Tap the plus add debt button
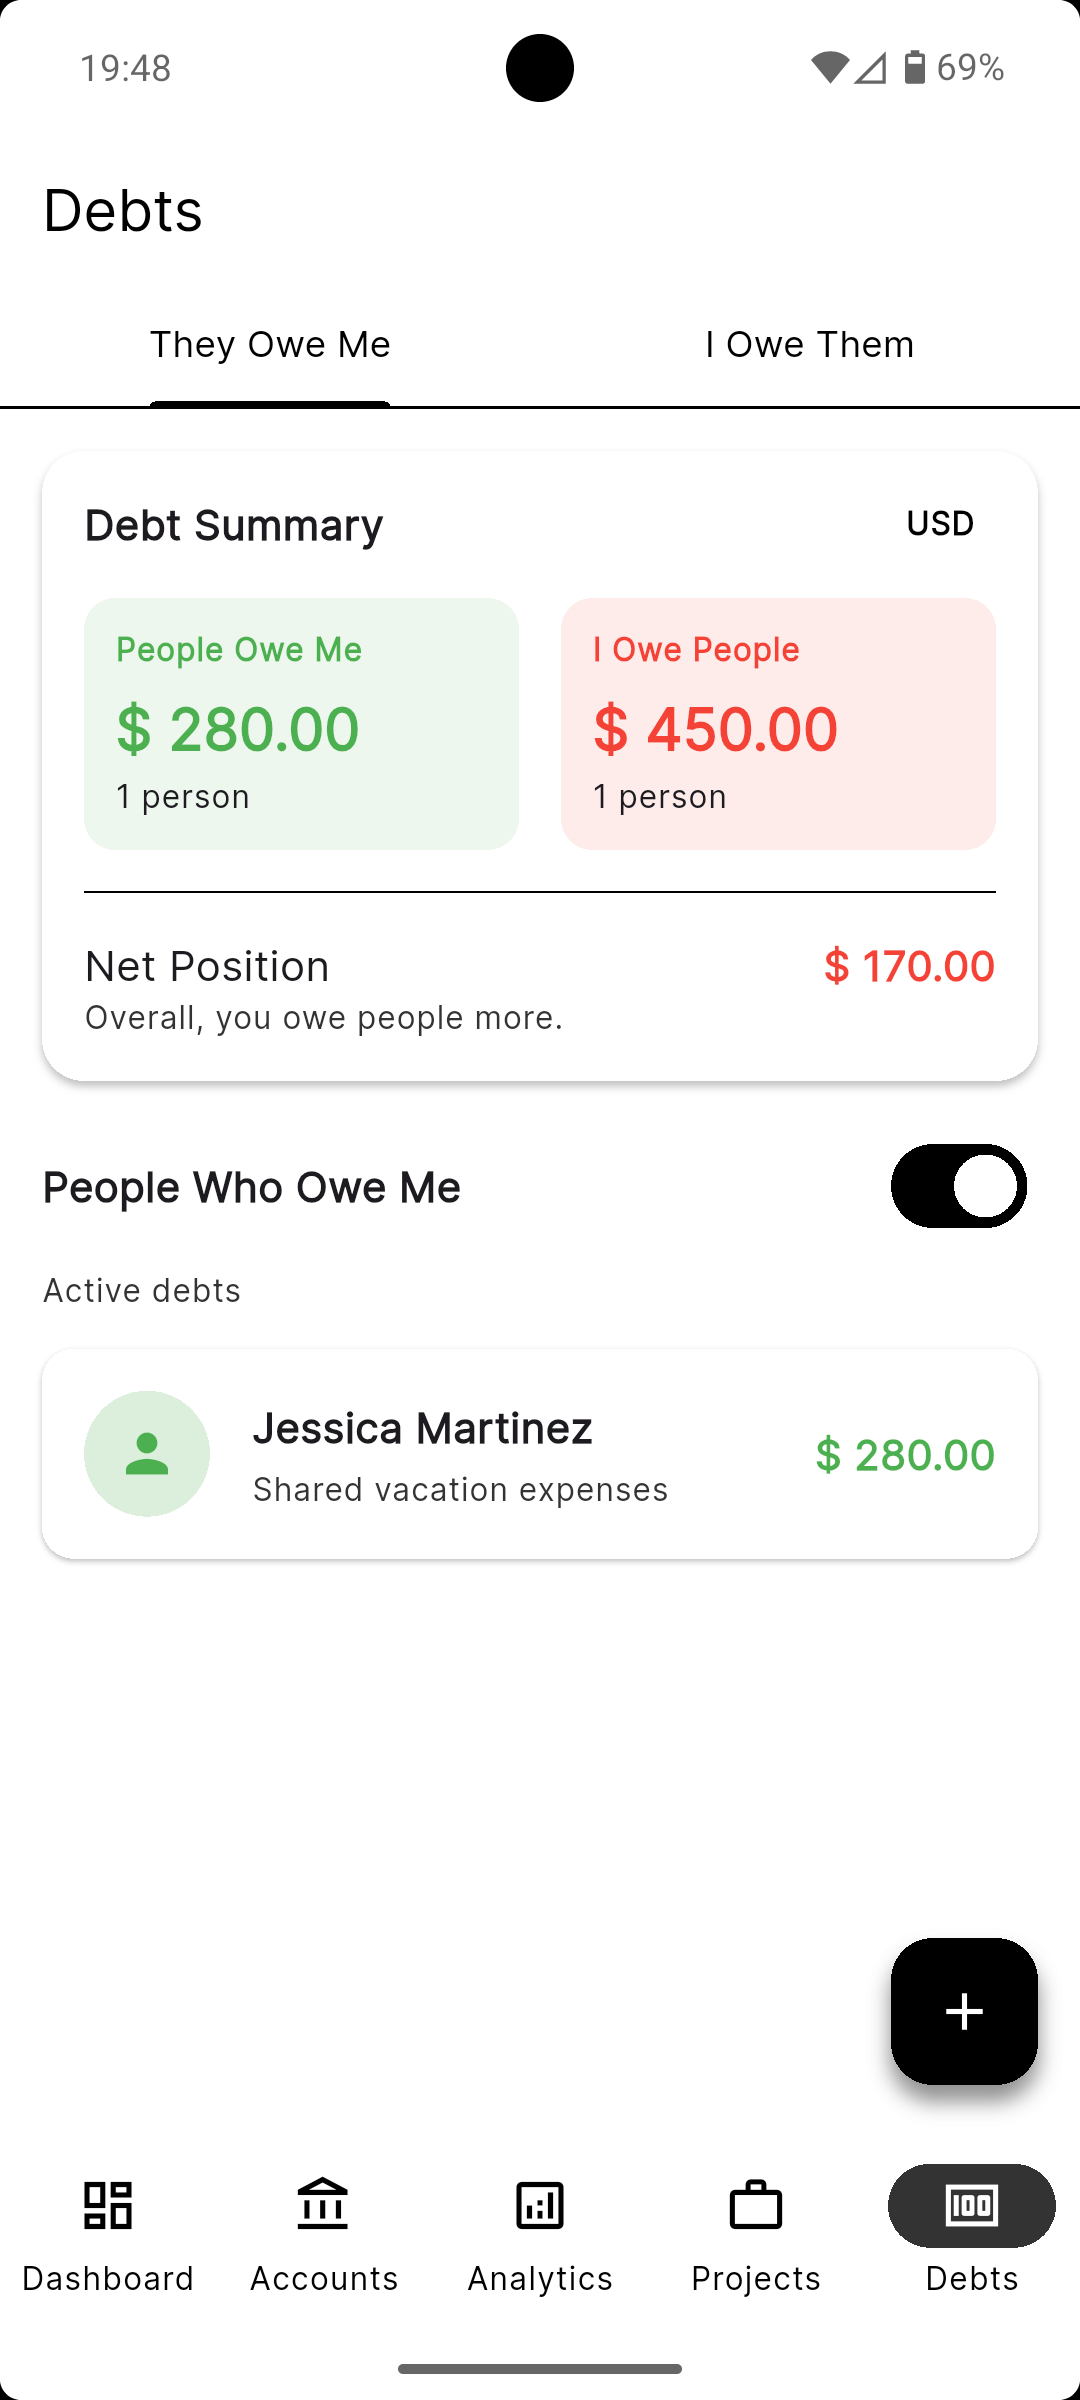Image resolution: width=1080 pixels, height=2400 pixels. 964,2011
